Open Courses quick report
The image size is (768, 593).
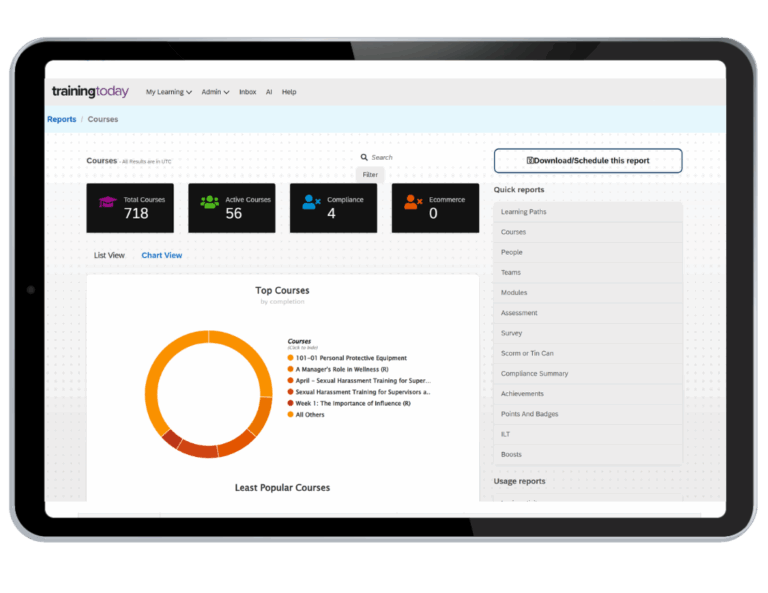click(x=588, y=232)
